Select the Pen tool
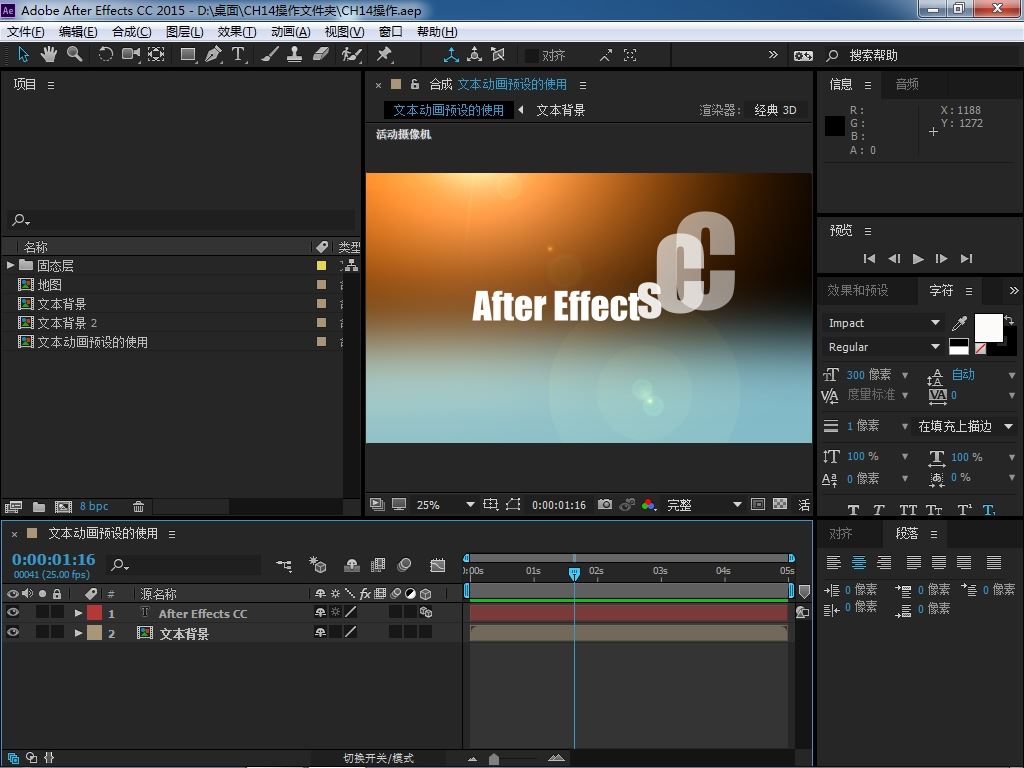Screen dimensions: 1024x768 (213, 54)
